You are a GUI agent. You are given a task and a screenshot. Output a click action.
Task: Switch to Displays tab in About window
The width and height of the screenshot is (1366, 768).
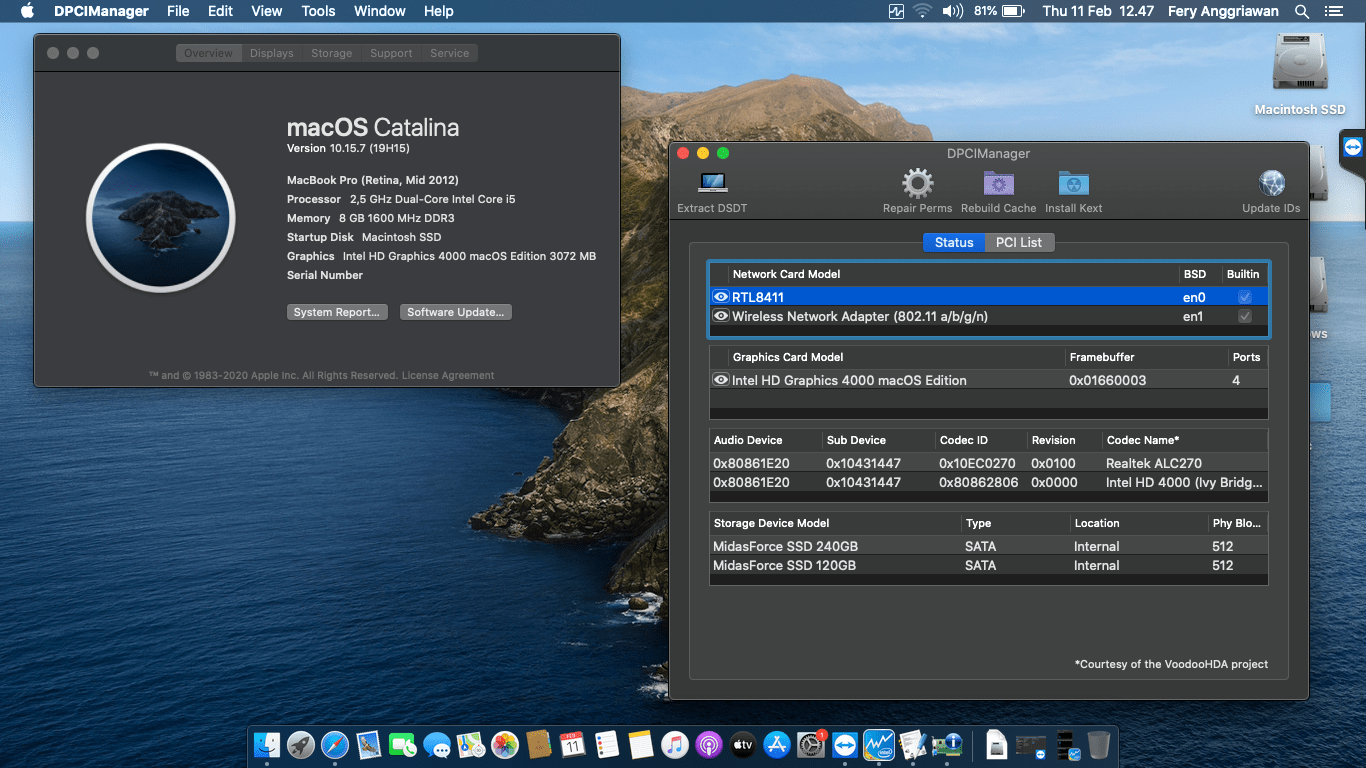[272, 53]
